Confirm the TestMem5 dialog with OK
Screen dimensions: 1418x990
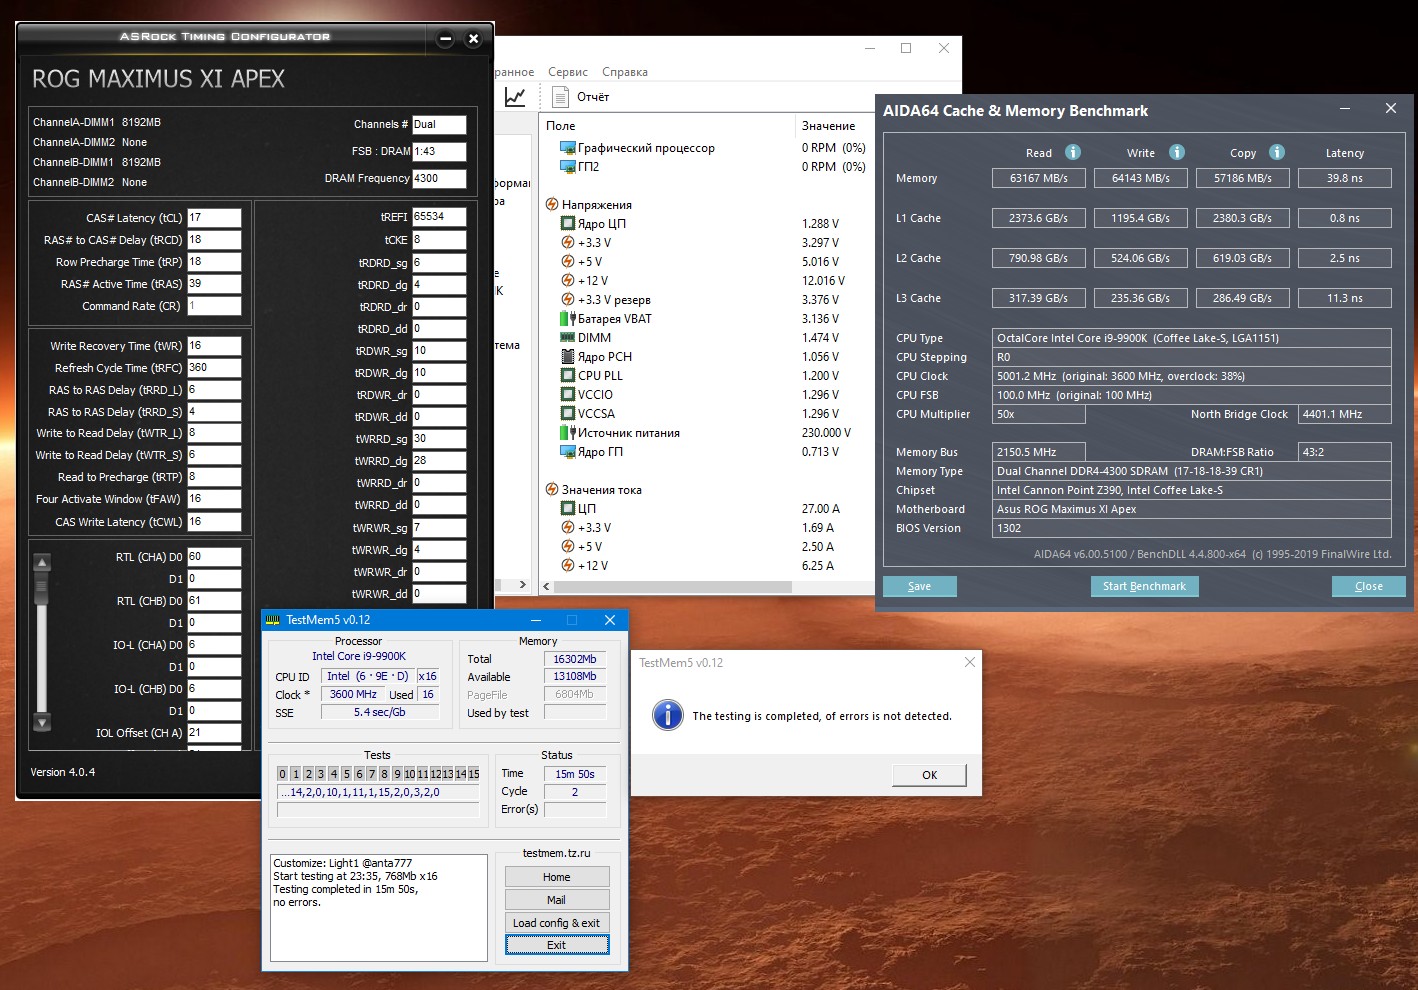(x=930, y=775)
